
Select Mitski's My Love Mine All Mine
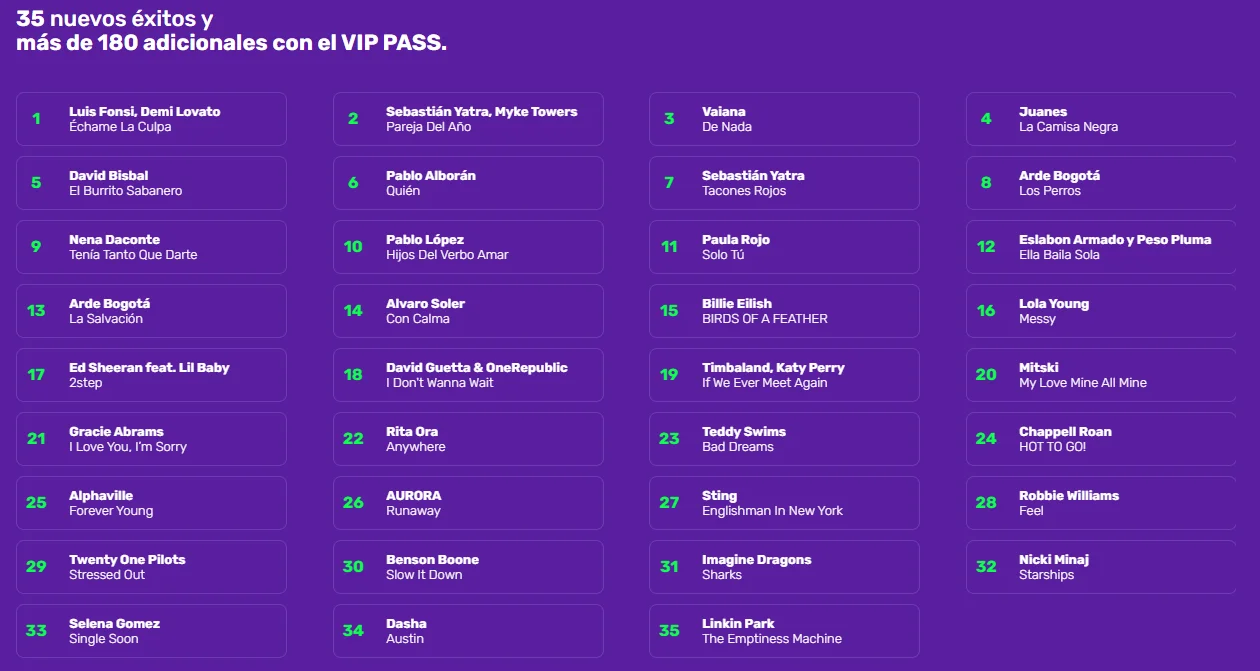[x=1100, y=375]
